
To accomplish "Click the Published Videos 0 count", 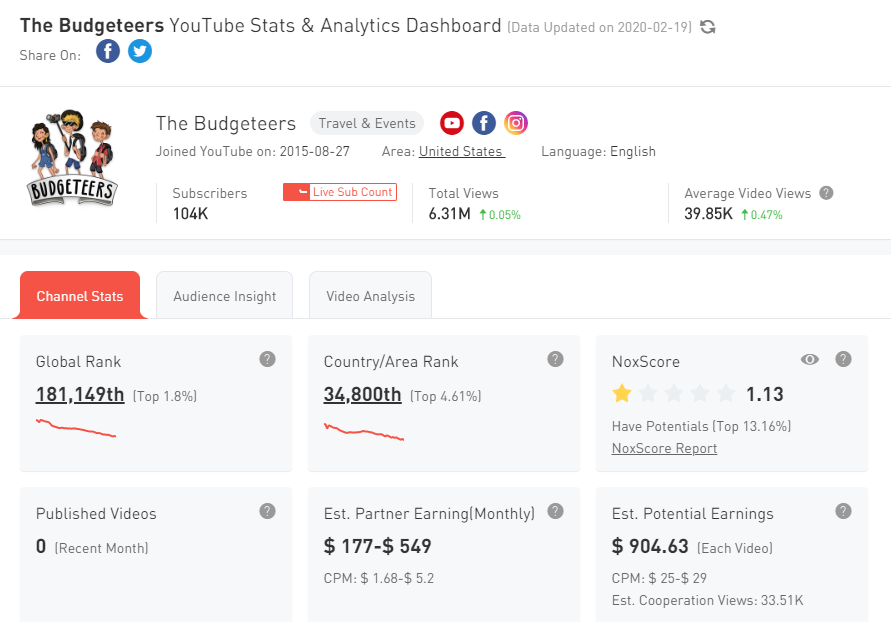I will (41, 546).
